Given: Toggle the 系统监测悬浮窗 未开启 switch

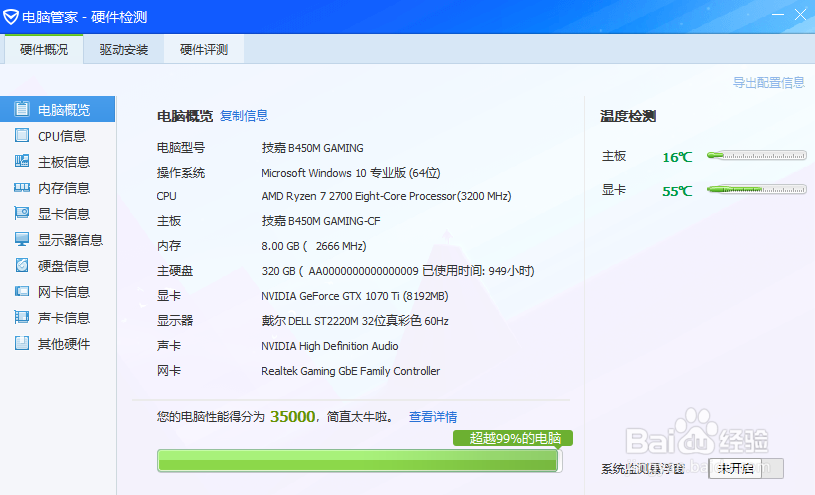Looking at the screenshot, I should tap(746, 468).
